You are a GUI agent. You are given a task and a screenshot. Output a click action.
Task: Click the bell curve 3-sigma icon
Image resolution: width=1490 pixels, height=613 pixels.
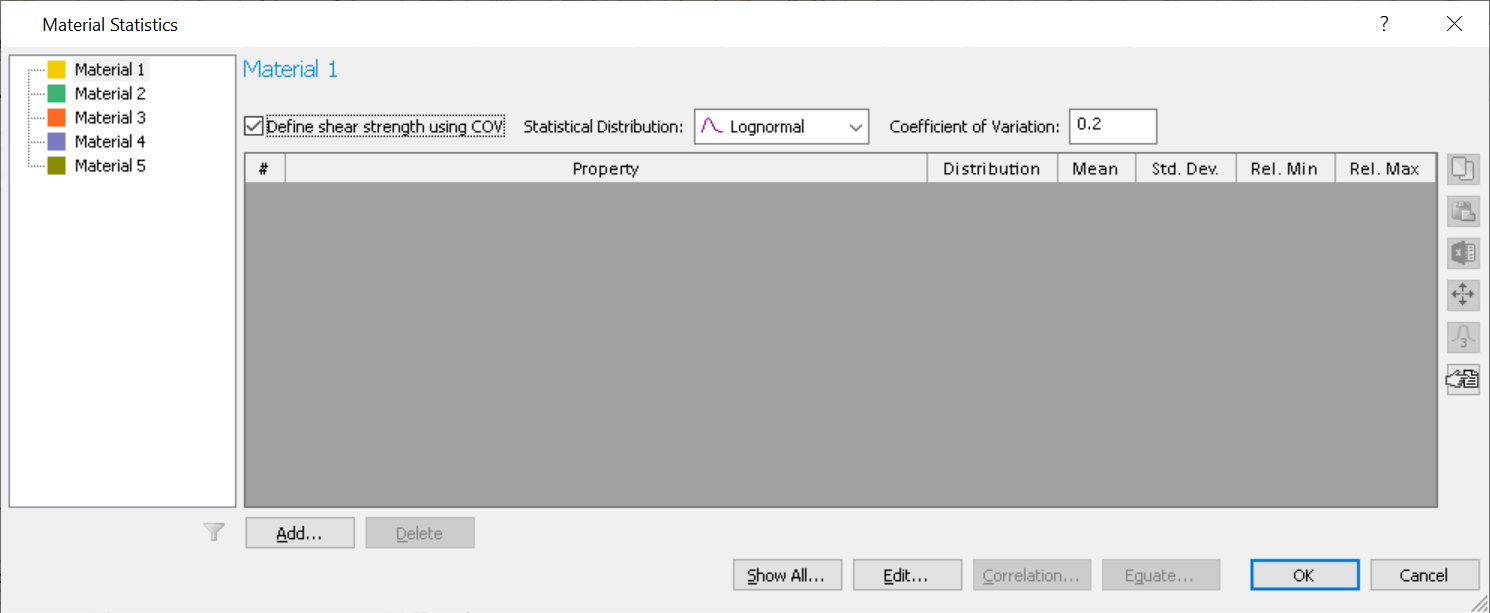1462,337
